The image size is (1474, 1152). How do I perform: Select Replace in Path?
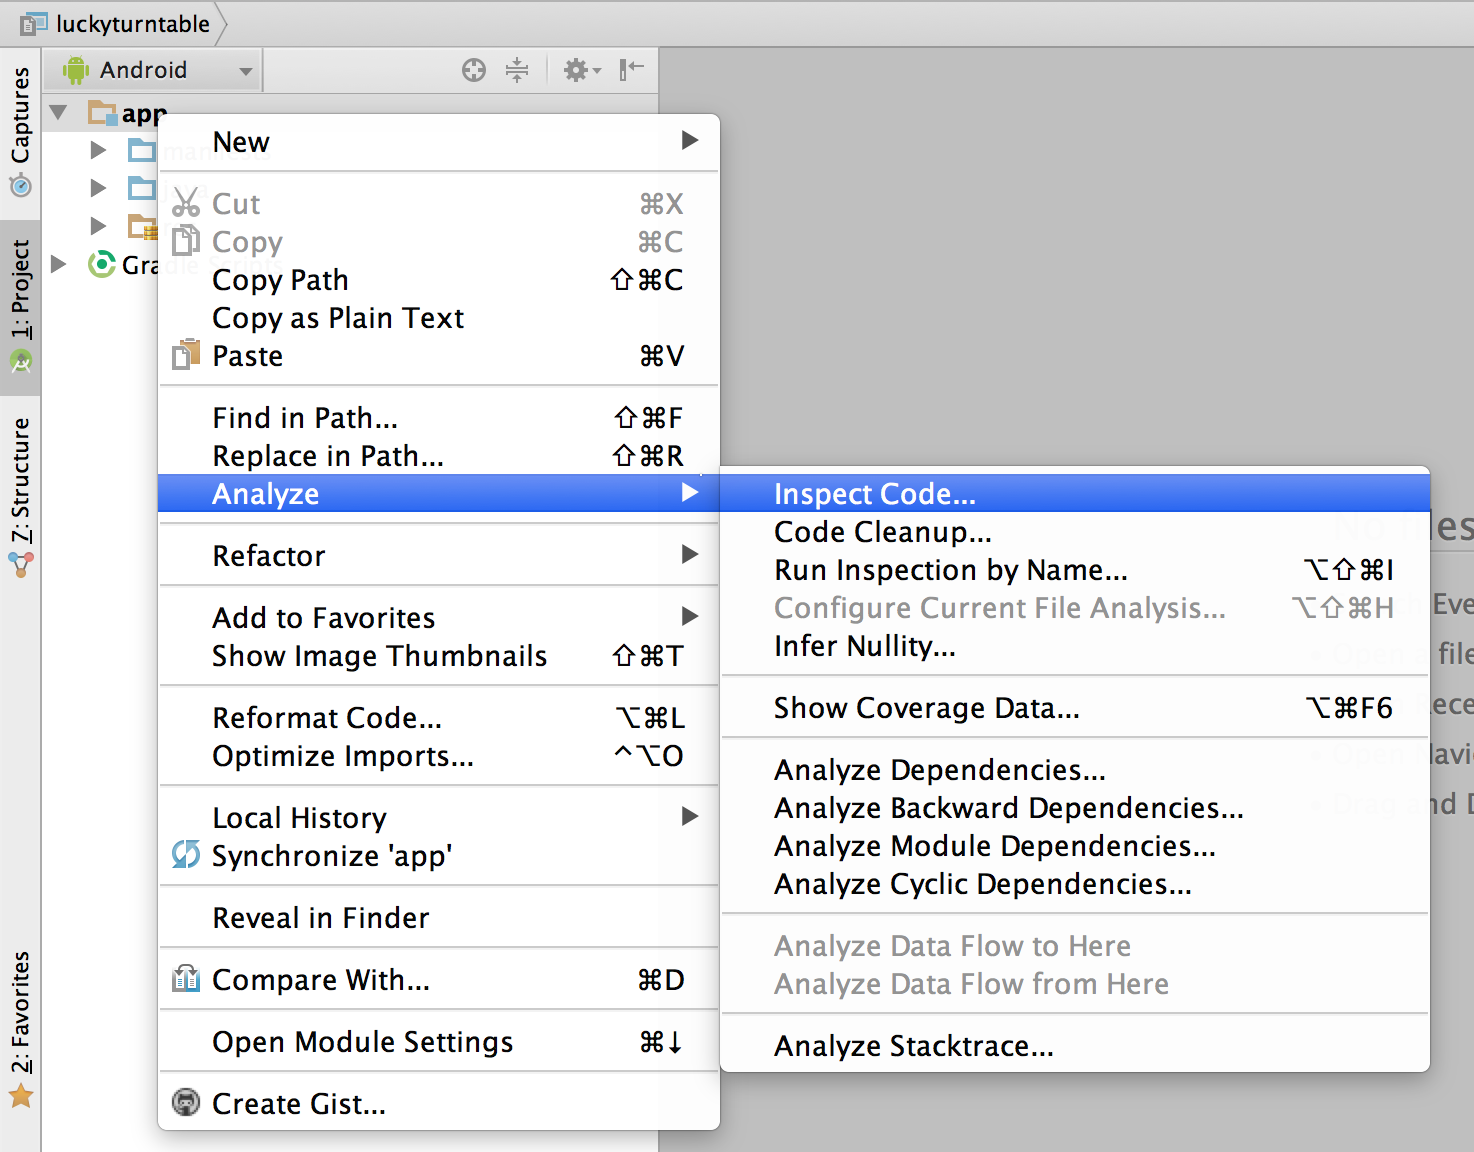[439, 456]
